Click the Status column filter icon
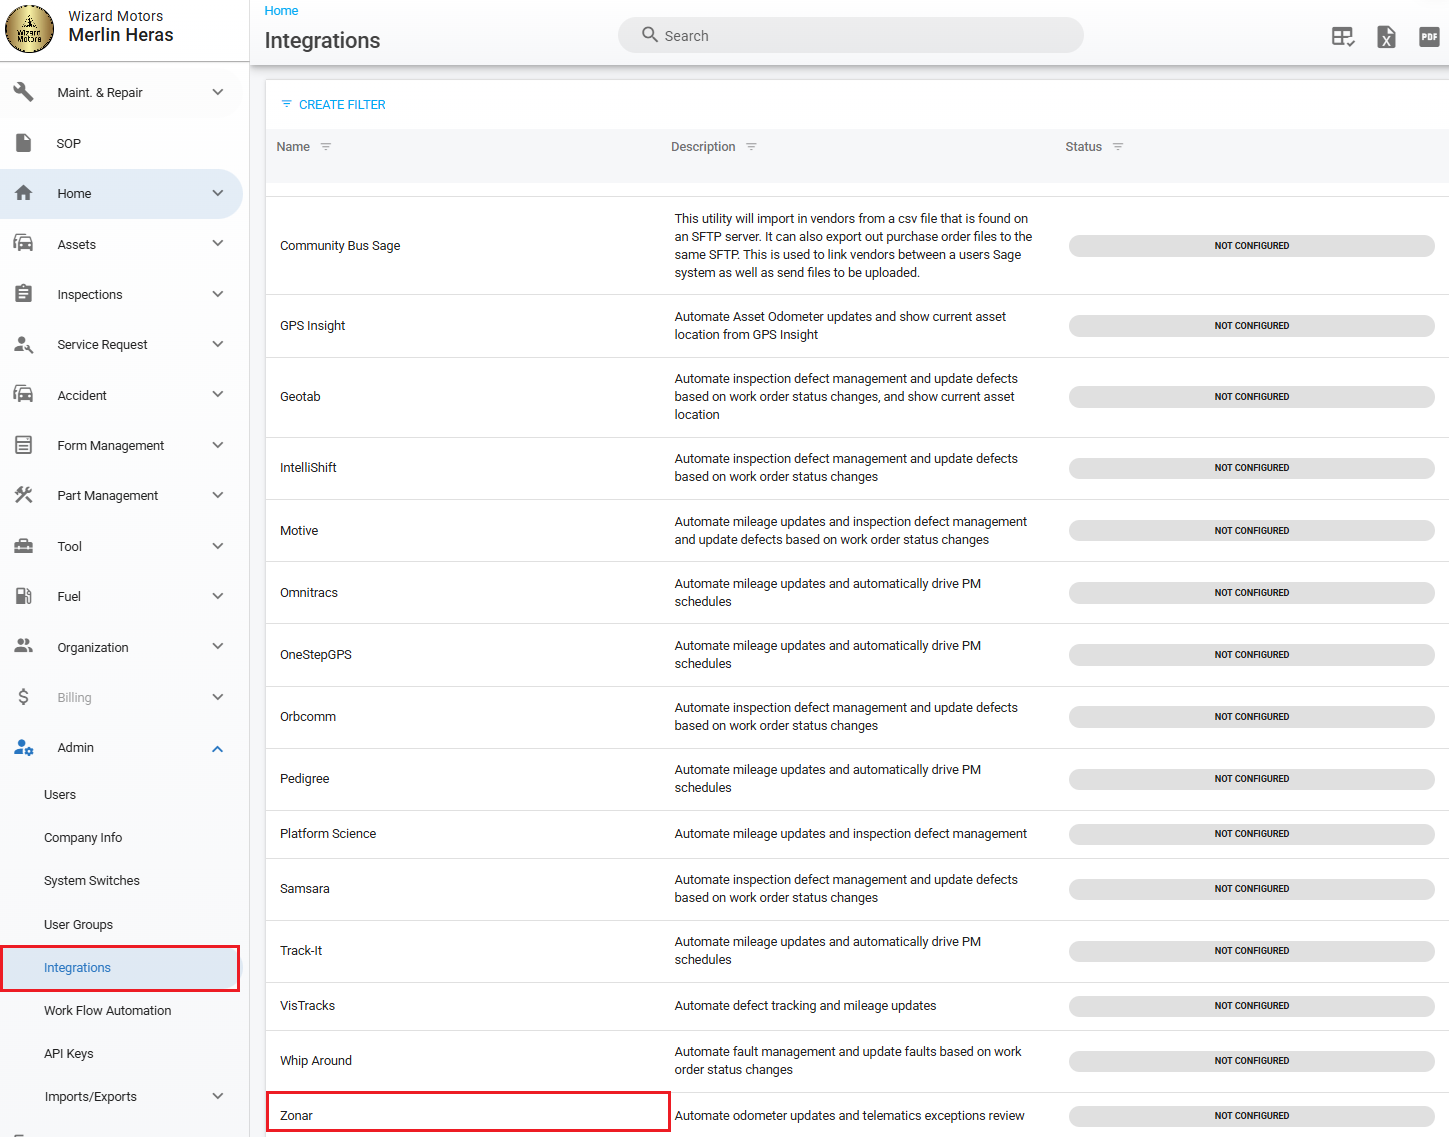Screen dimensions: 1449x1137 [x=1118, y=147]
